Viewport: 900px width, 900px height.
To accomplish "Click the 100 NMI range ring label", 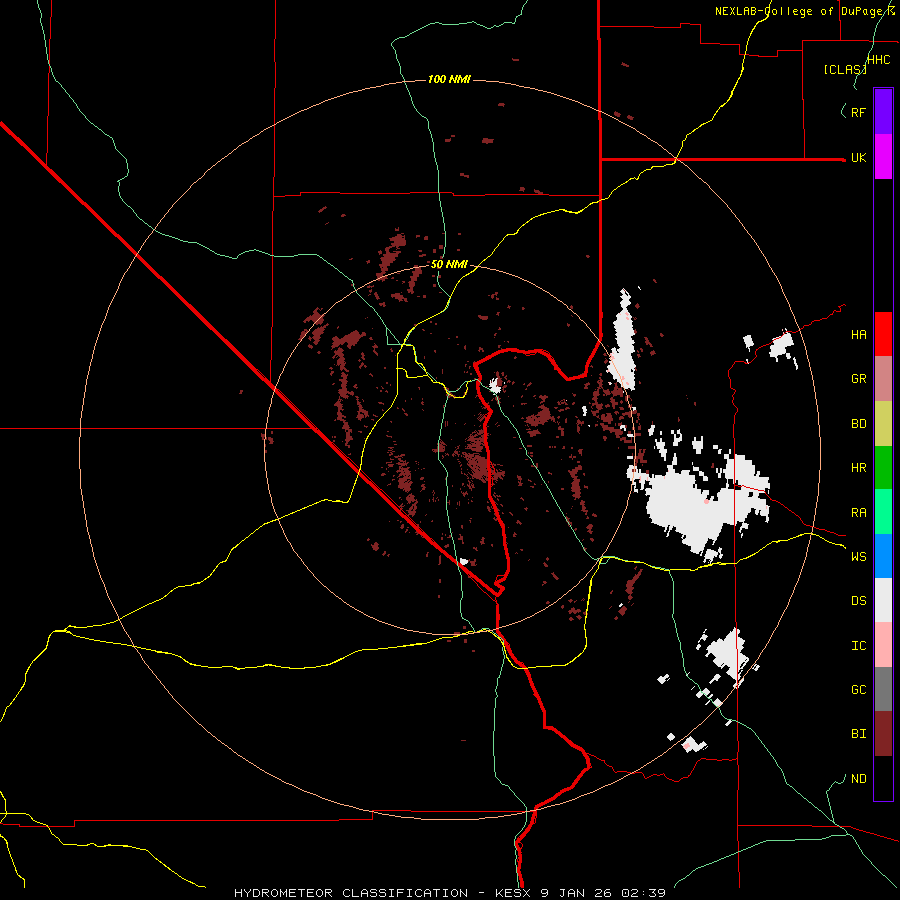I will 449,79.
